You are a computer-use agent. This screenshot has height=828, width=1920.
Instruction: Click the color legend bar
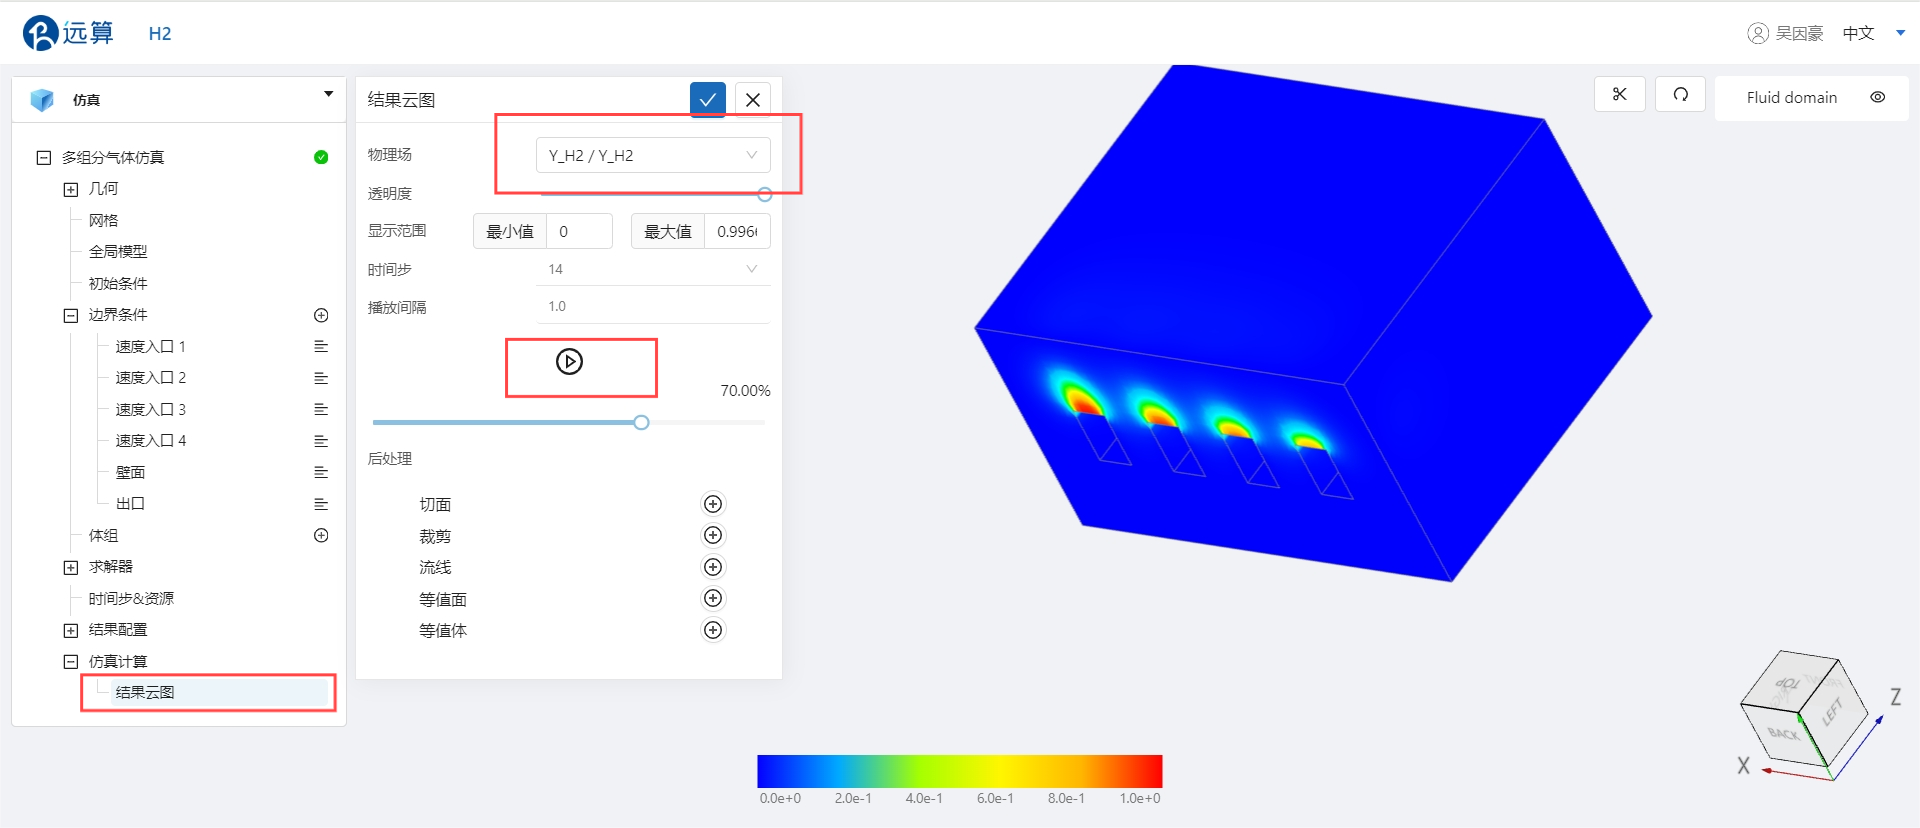click(960, 771)
